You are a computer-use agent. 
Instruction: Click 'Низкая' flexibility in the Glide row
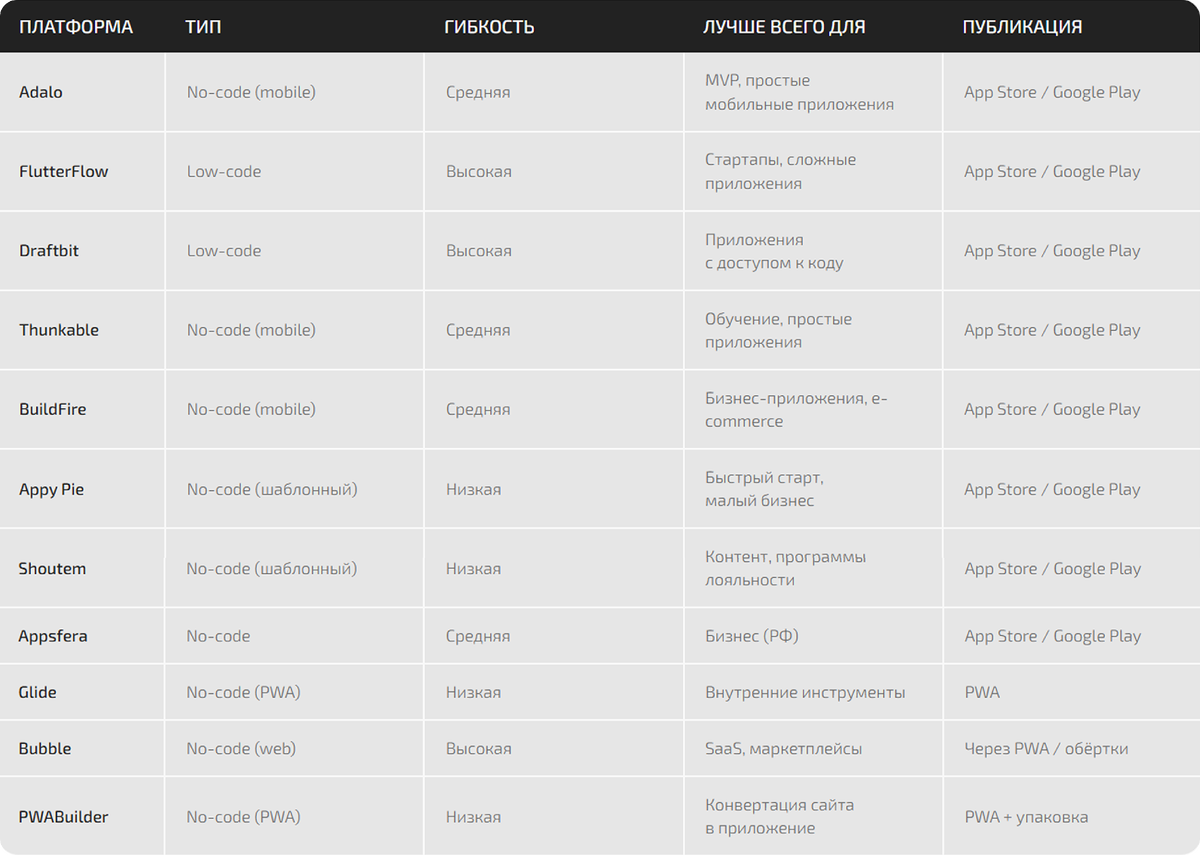pos(474,692)
